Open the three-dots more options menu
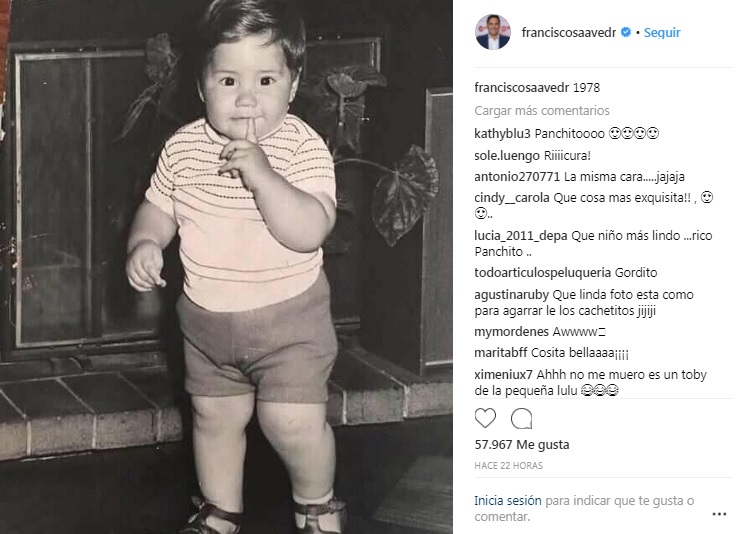Viewport: 737px width, 534px height. tap(719, 514)
